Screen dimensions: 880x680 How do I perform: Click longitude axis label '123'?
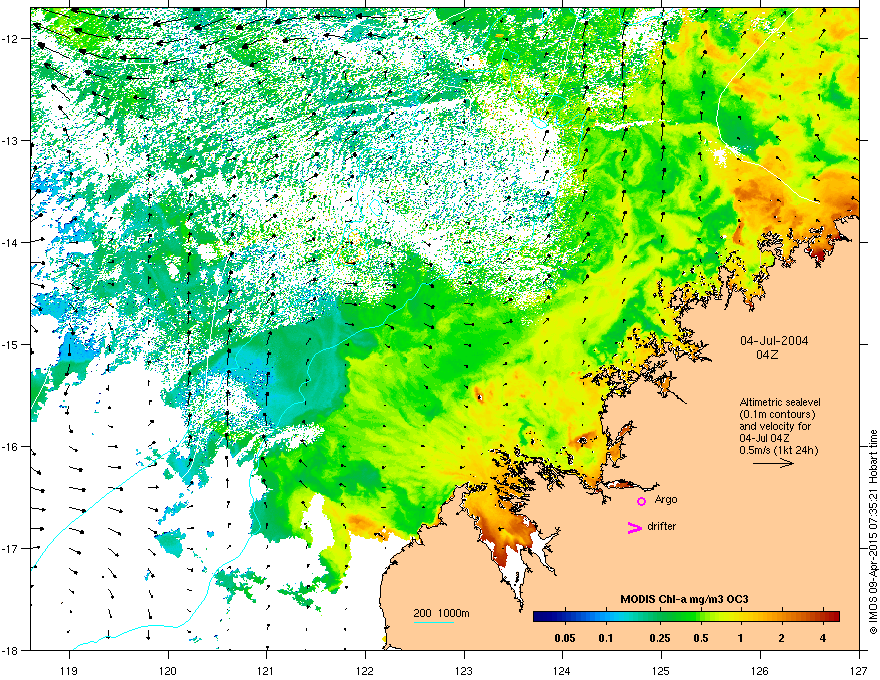tap(464, 670)
